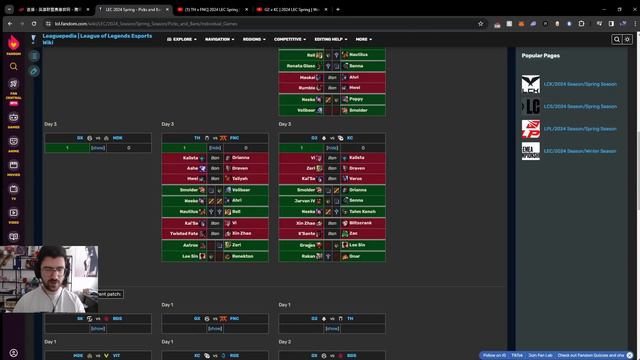The width and height of the screenshot is (640, 360).
Task: Open the Movies section in the Fandom sidebar
Action: pyautogui.click(x=13, y=165)
